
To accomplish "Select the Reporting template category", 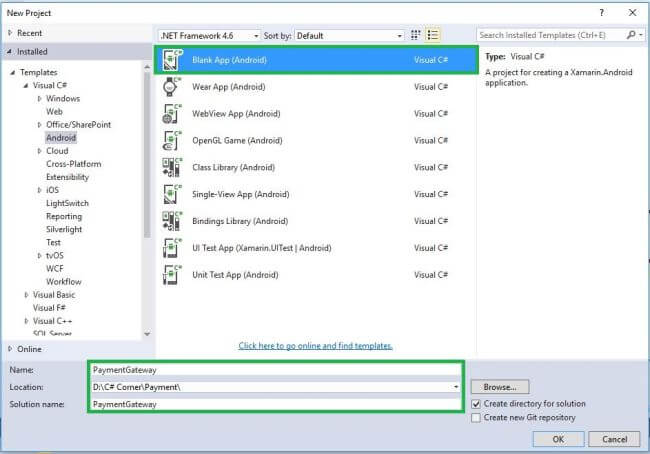I will click(x=64, y=216).
